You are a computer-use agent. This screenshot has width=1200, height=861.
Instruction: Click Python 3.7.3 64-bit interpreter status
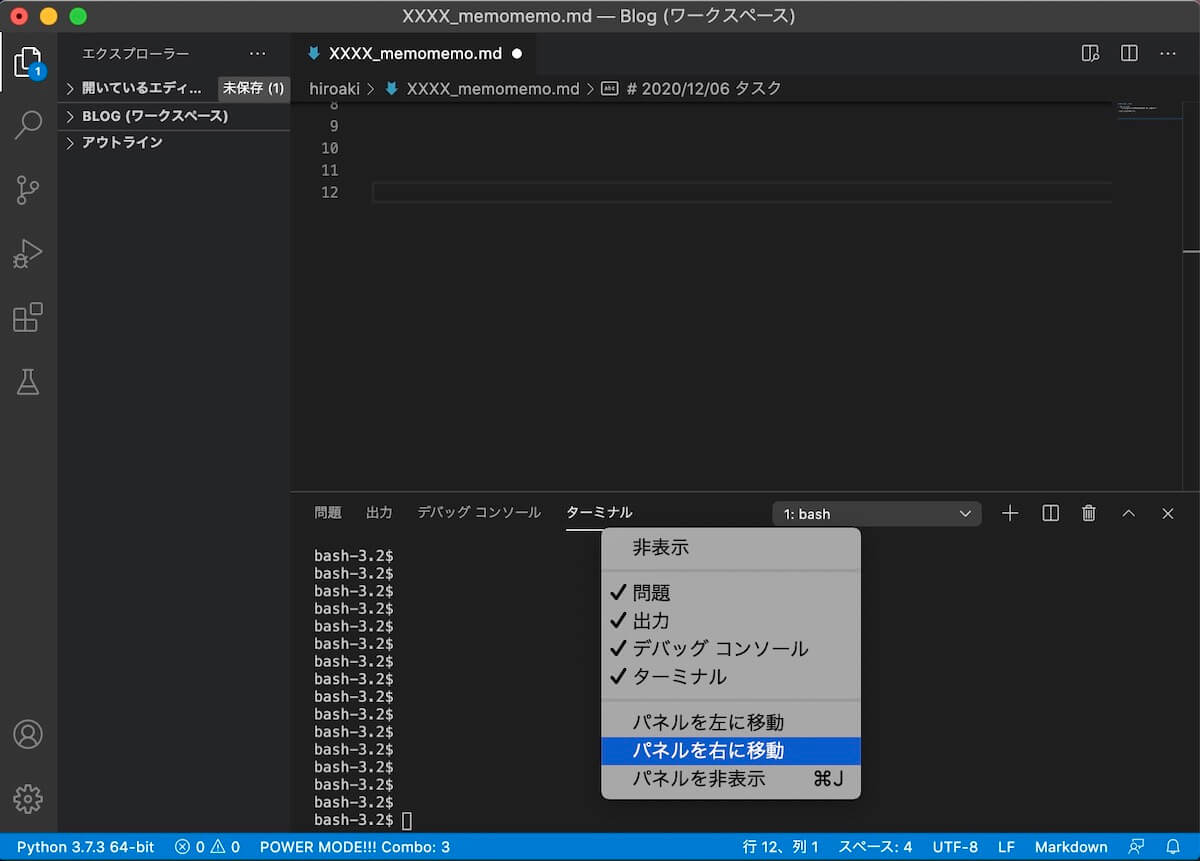[x=85, y=847]
